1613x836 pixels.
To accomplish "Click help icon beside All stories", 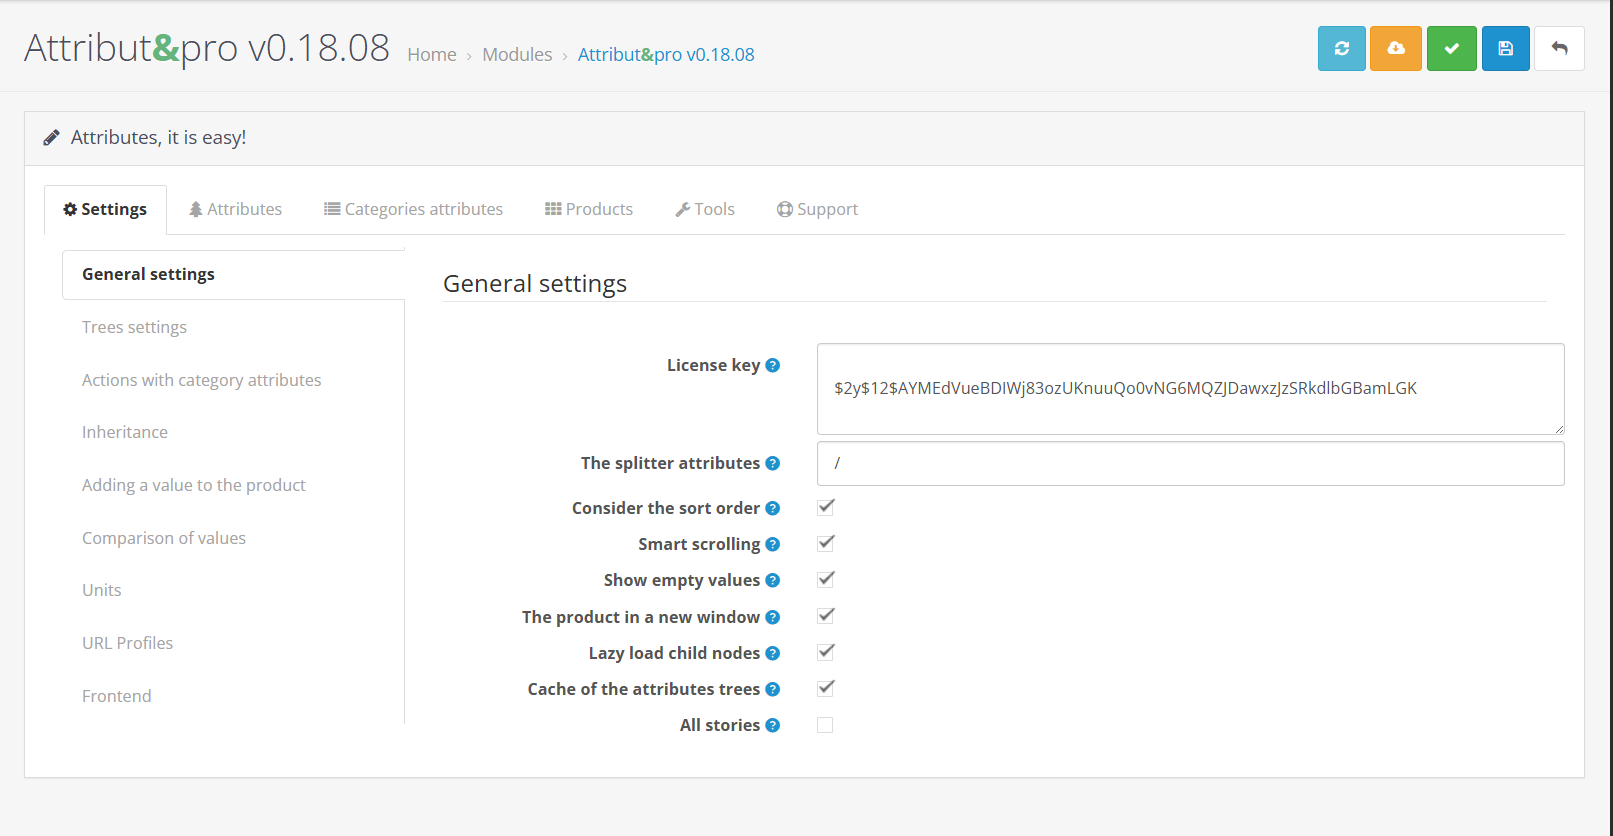I will click(772, 726).
